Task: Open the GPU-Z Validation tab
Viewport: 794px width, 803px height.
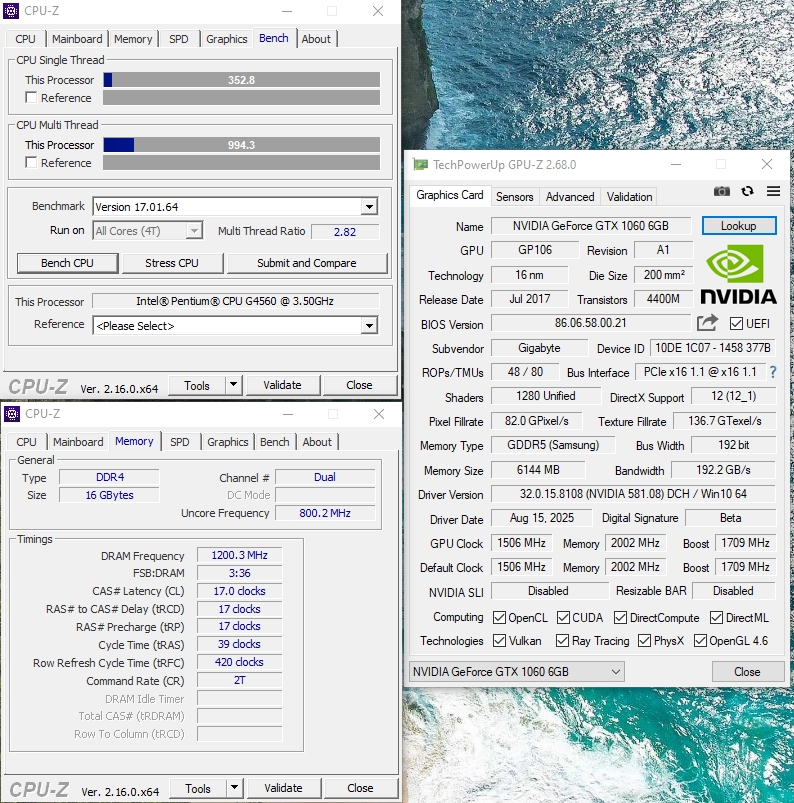Action: pyautogui.click(x=630, y=197)
